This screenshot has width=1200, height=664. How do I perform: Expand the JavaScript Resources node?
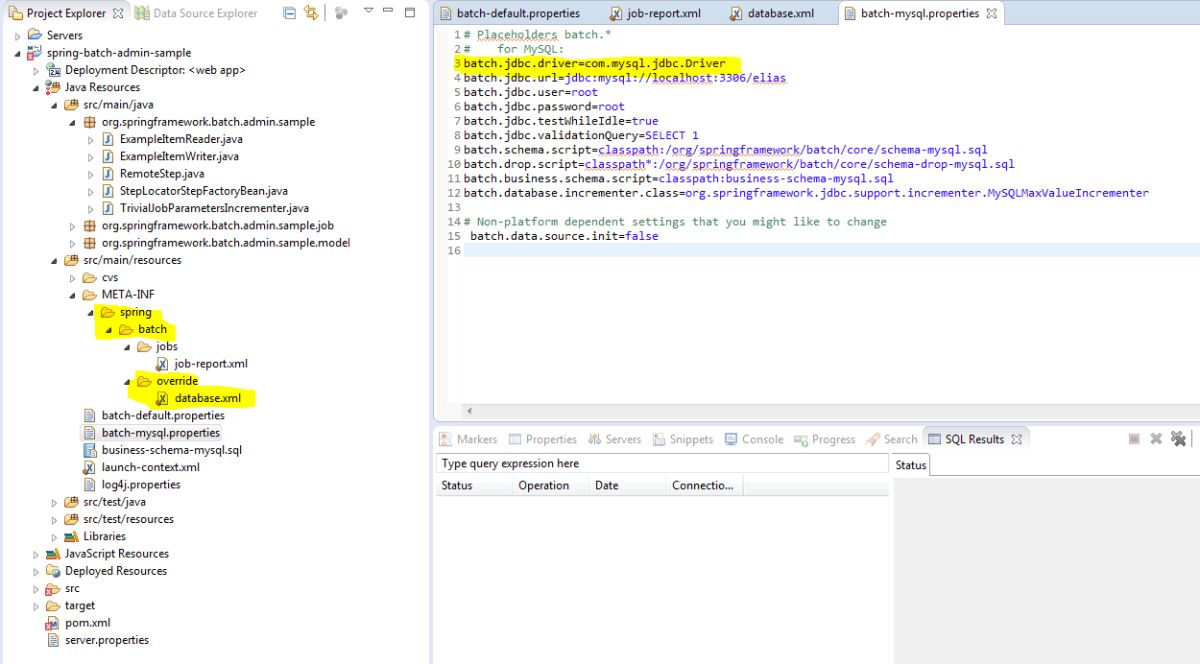point(36,554)
